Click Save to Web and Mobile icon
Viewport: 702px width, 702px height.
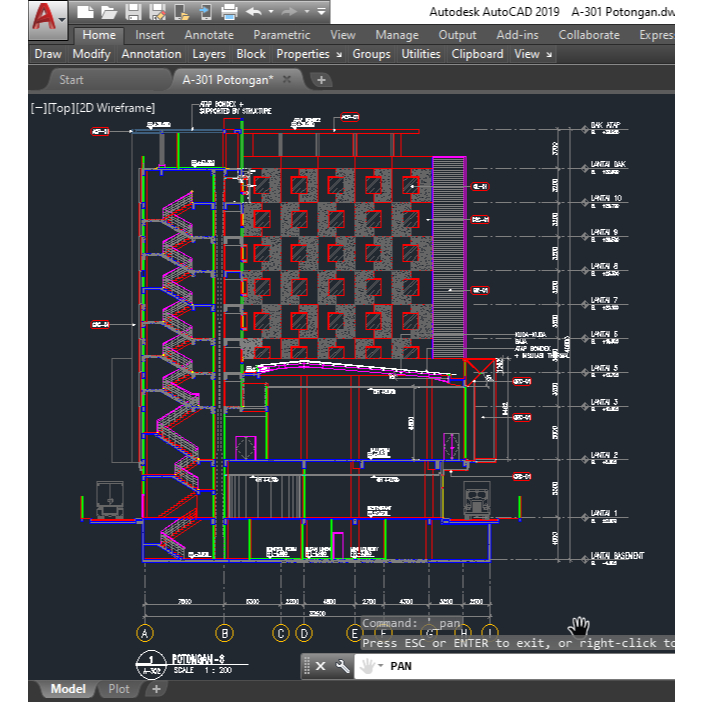205,12
